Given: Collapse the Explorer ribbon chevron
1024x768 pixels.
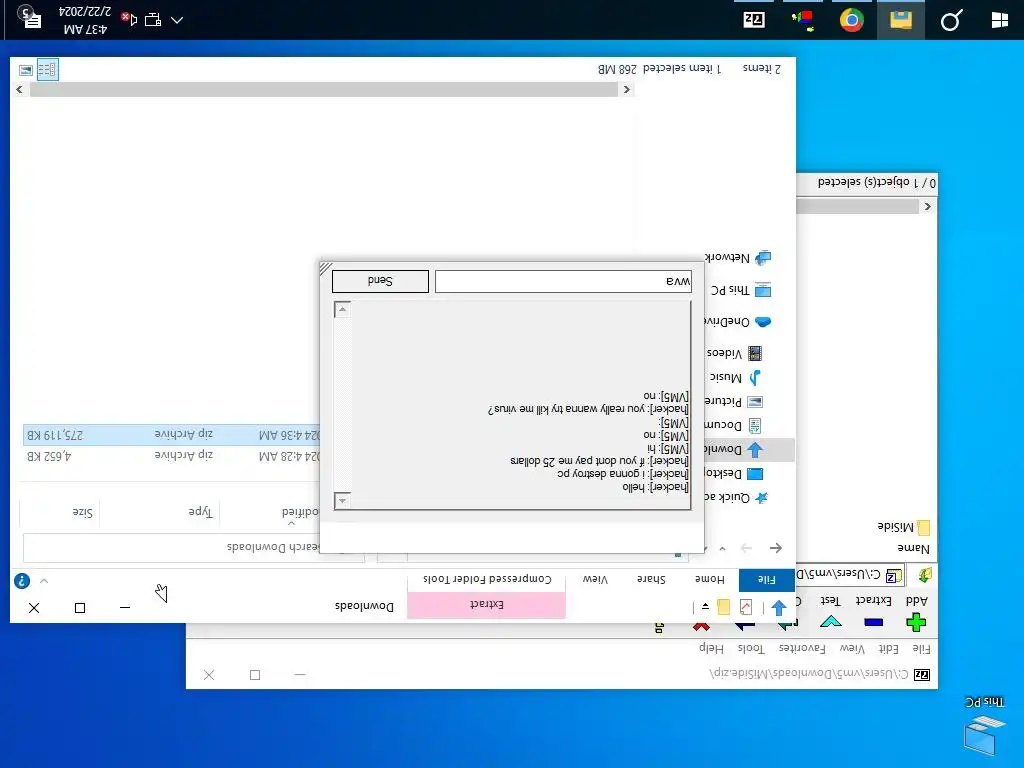Looking at the screenshot, I should click(44, 581).
